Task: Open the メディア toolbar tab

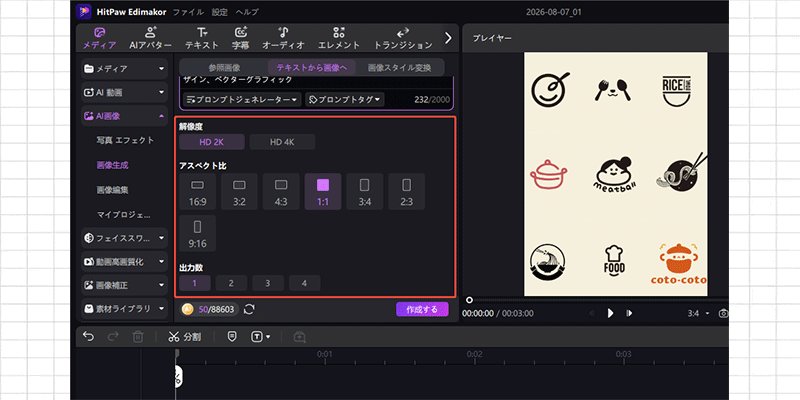Action: [x=99, y=39]
